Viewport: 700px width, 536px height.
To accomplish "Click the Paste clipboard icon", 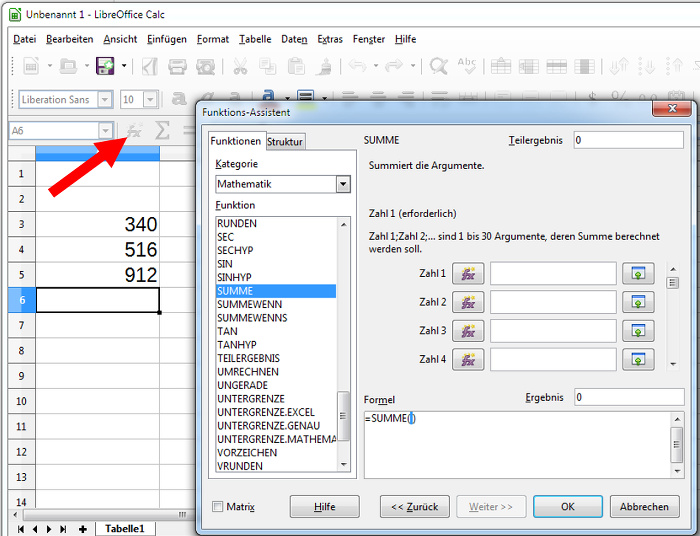I will [296, 66].
